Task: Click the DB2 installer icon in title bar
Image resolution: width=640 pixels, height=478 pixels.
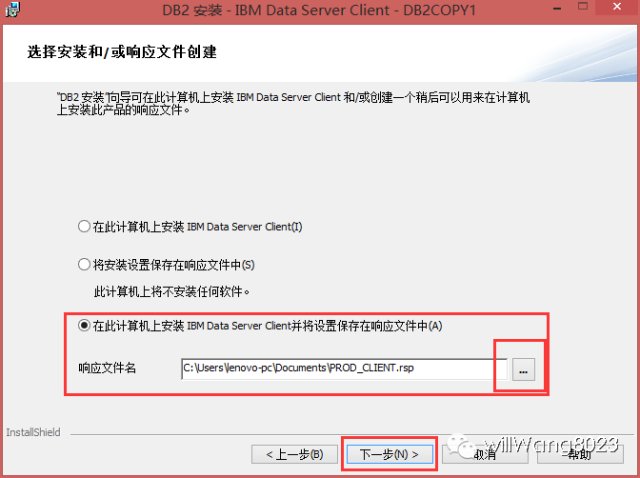Action: (12, 10)
